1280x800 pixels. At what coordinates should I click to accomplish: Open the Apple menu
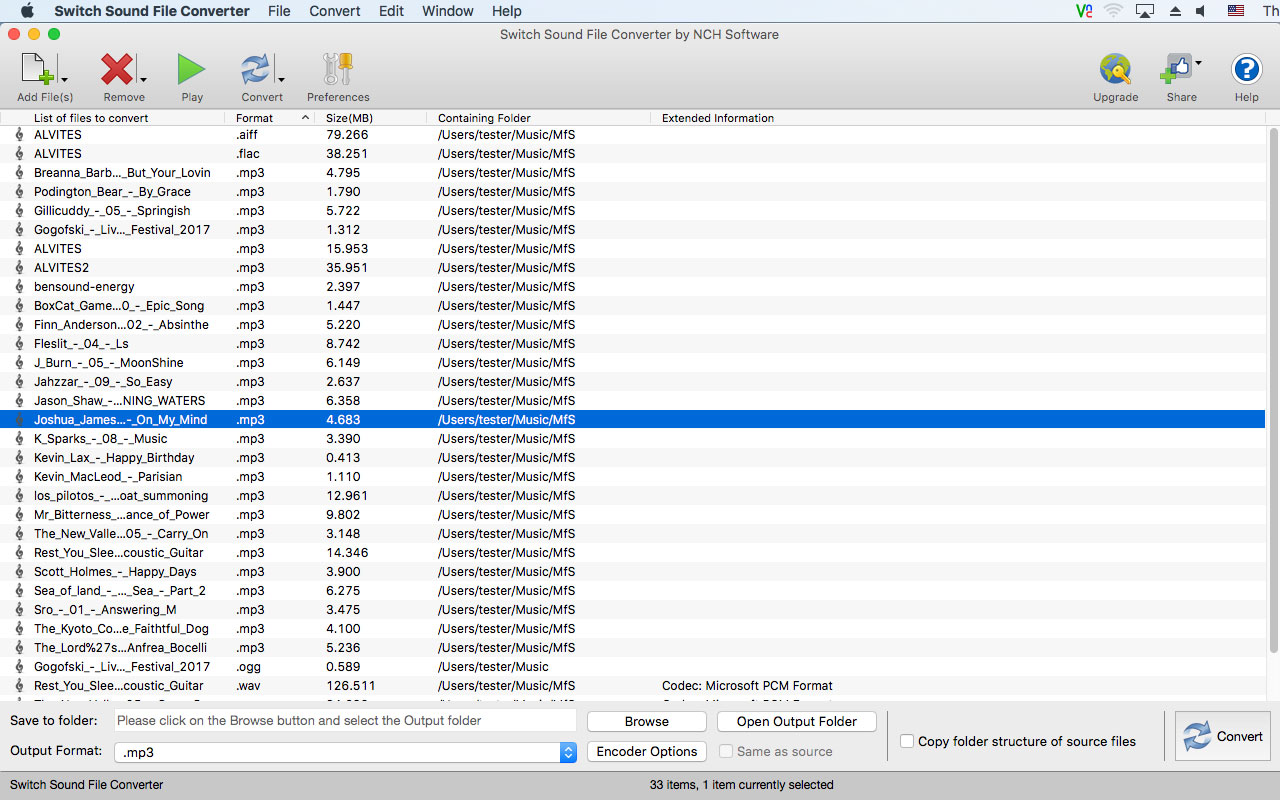(27, 11)
